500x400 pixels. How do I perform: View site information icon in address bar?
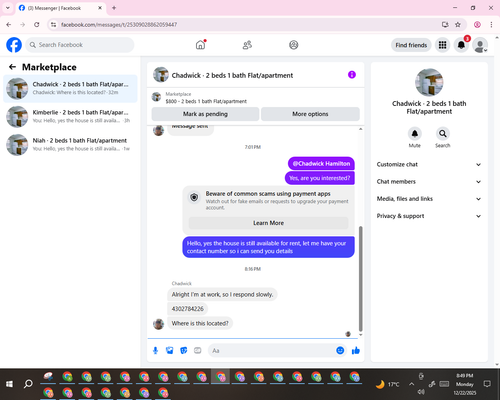(54, 25)
